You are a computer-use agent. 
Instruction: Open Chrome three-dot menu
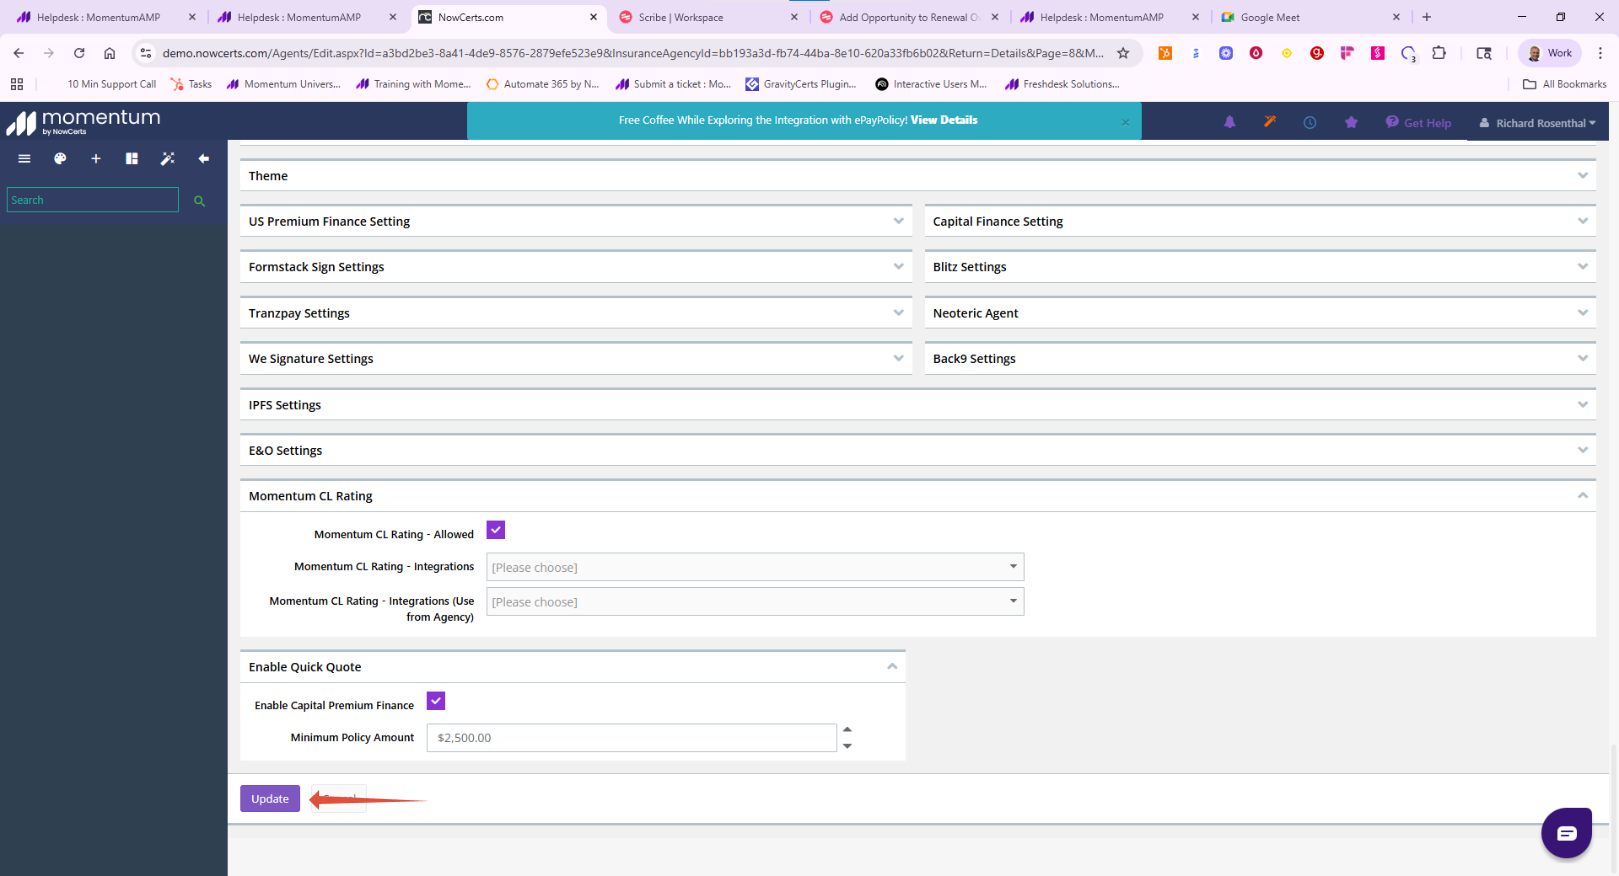coord(1600,53)
